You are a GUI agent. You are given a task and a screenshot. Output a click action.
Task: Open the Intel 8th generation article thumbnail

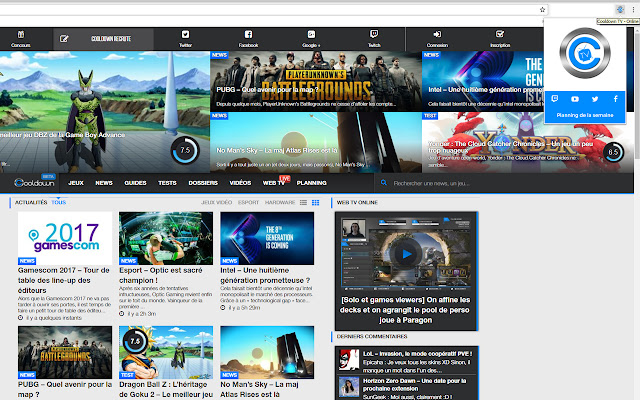[x=267, y=238]
